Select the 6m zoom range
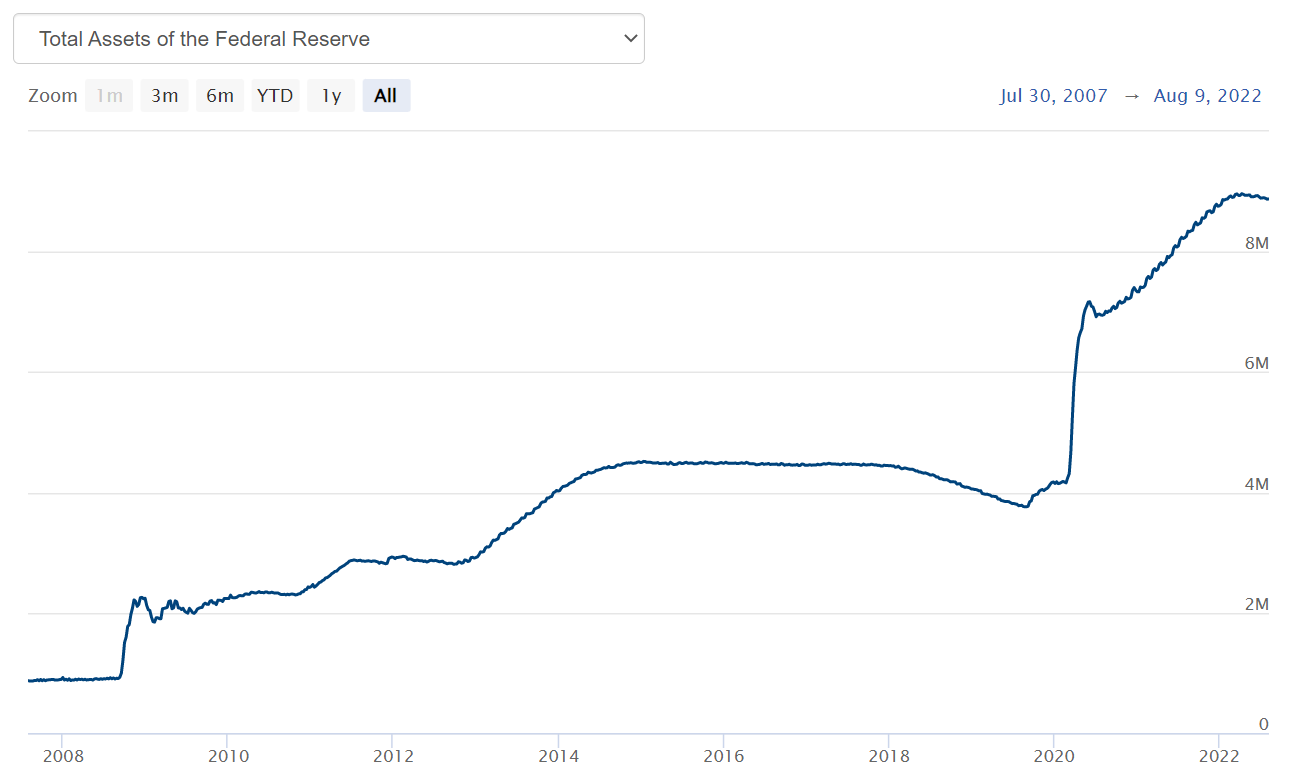This screenshot has width=1291, height=781. point(219,95)
